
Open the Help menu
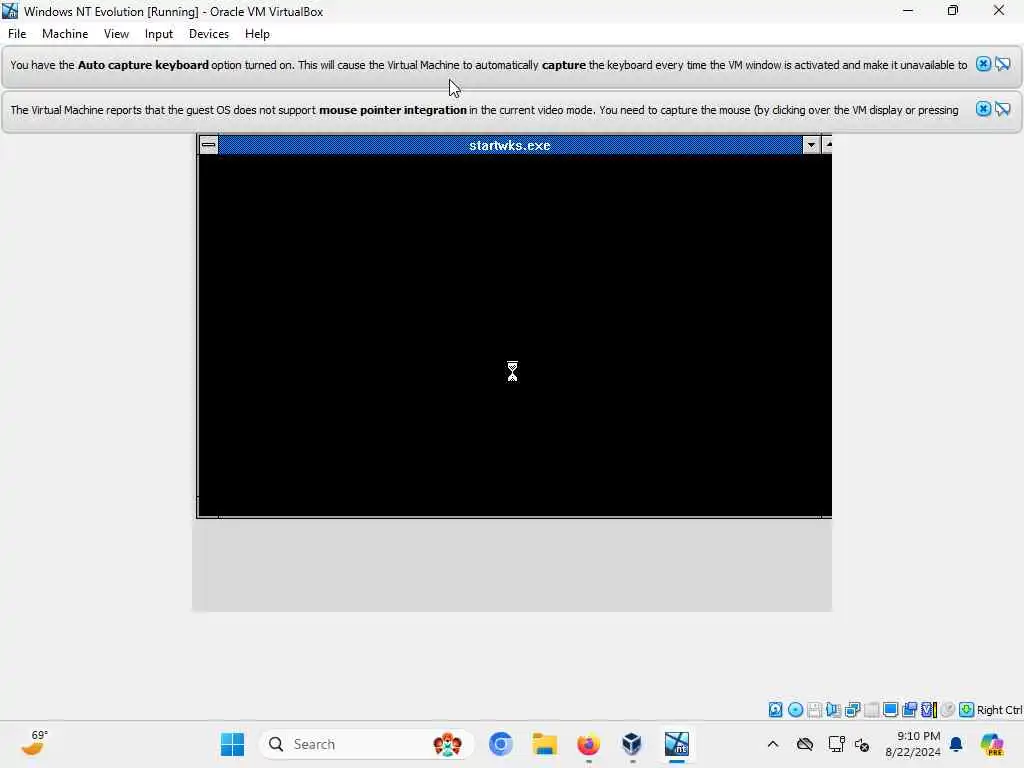coord(257,34)
